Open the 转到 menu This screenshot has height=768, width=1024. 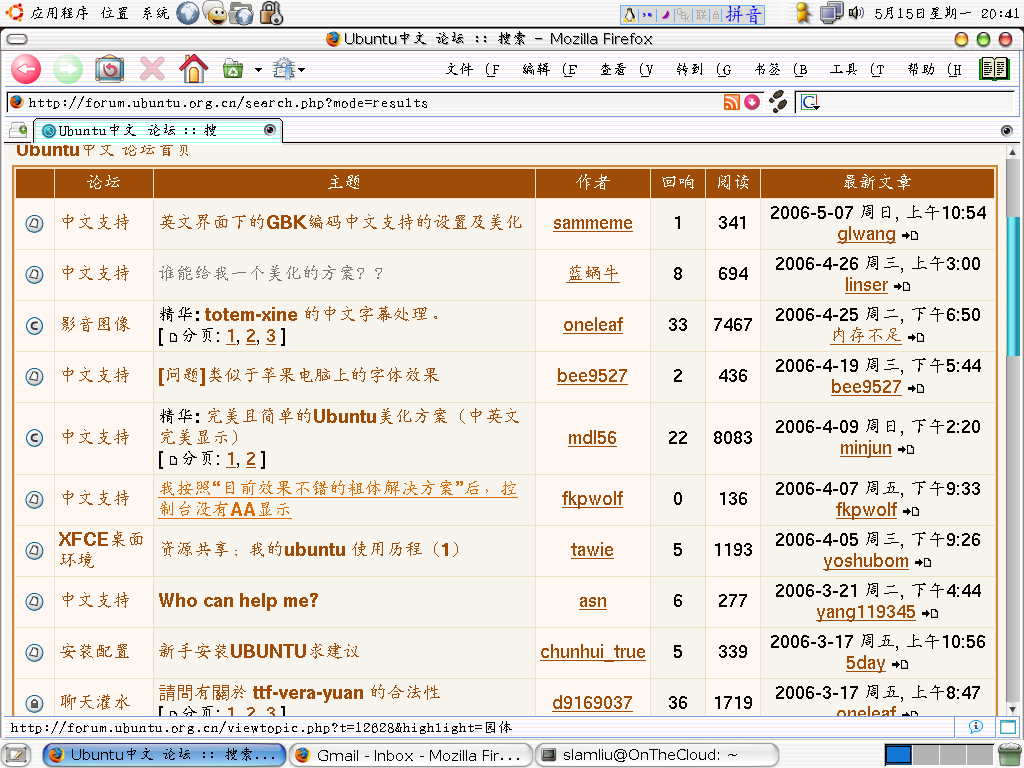pos(703,69)
